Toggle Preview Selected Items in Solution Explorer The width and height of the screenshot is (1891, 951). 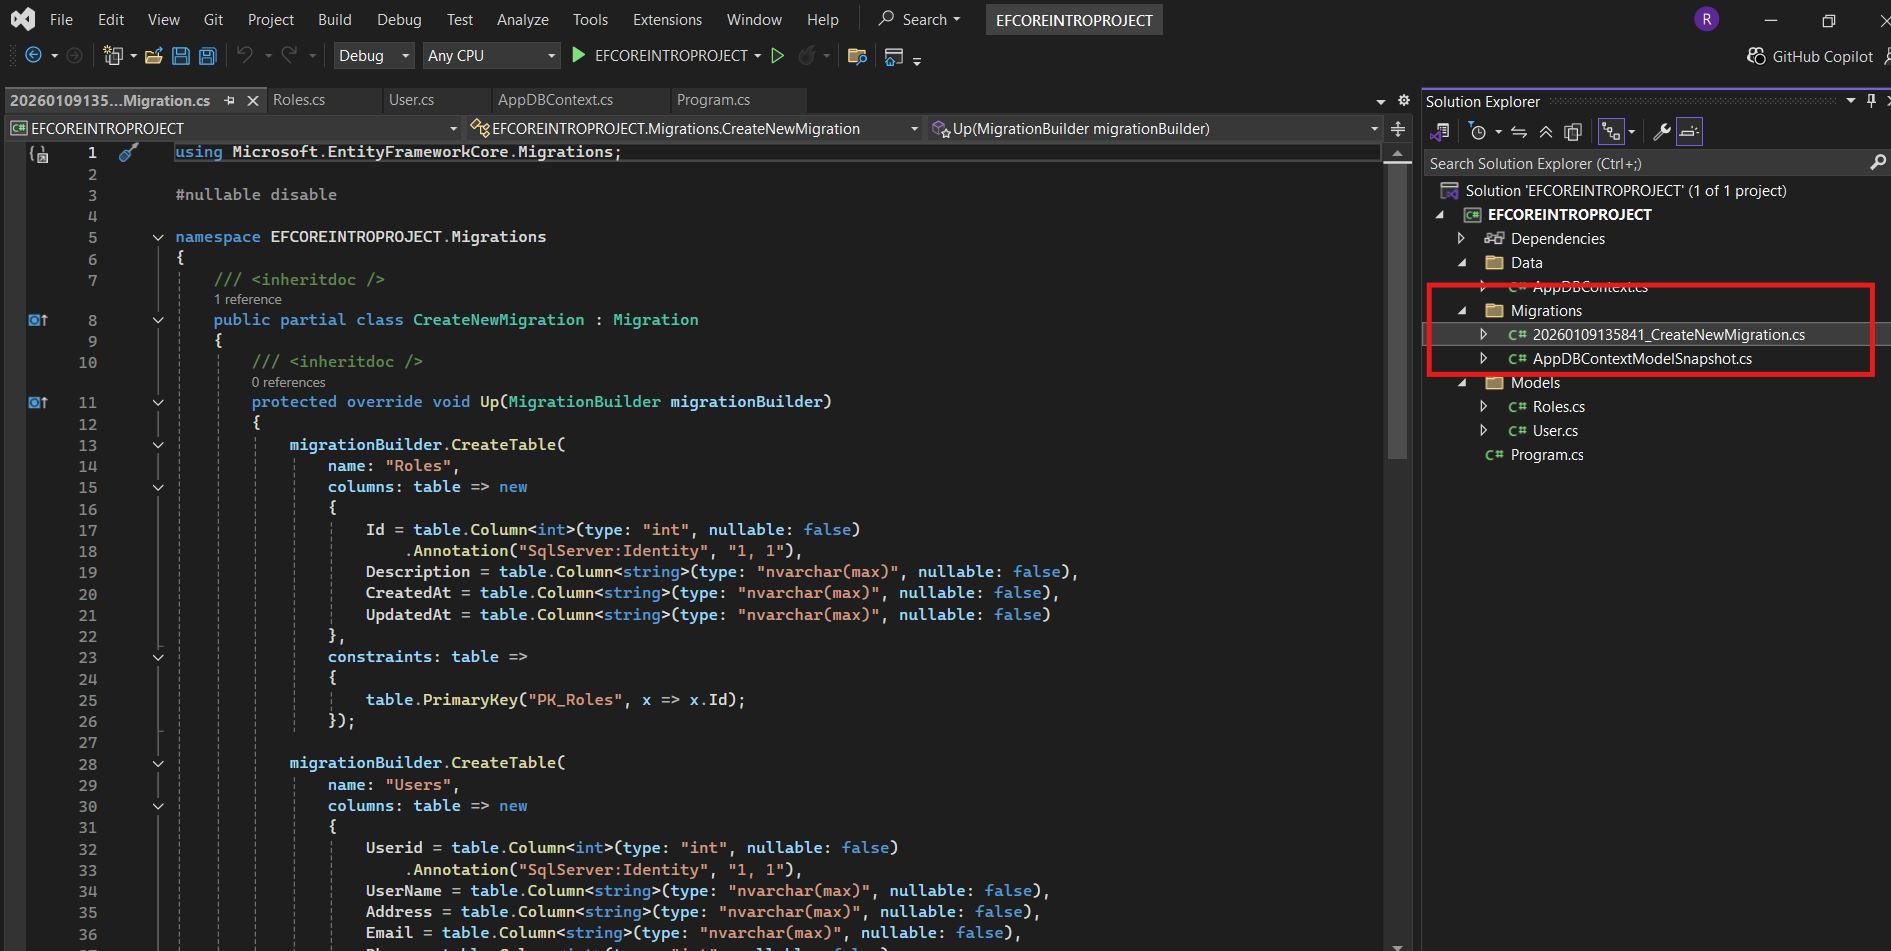click(x=1689, y=132)
